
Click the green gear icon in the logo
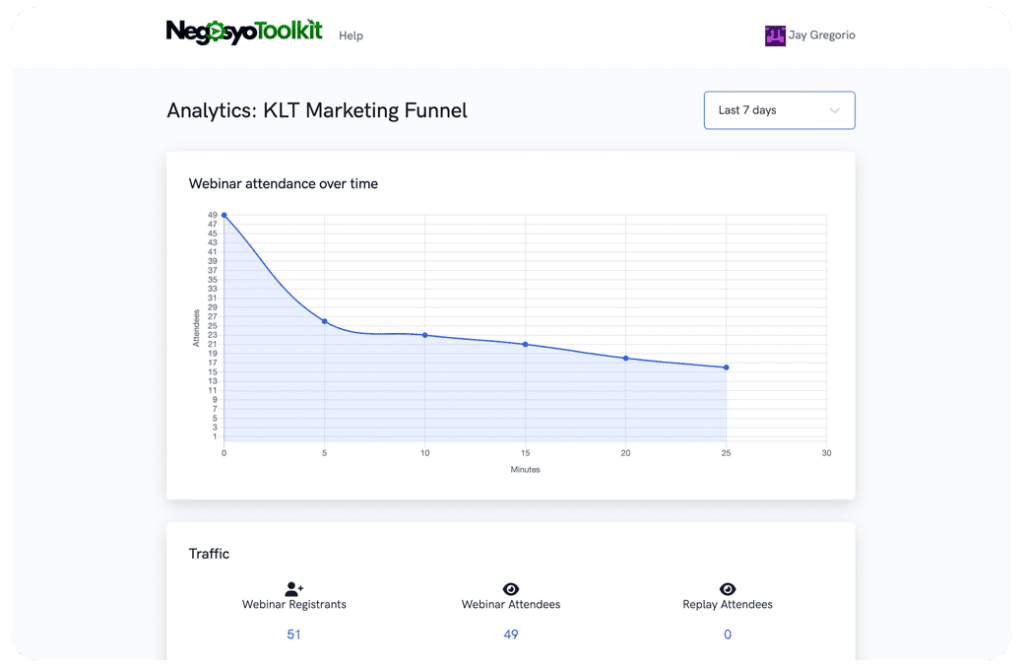215,30
